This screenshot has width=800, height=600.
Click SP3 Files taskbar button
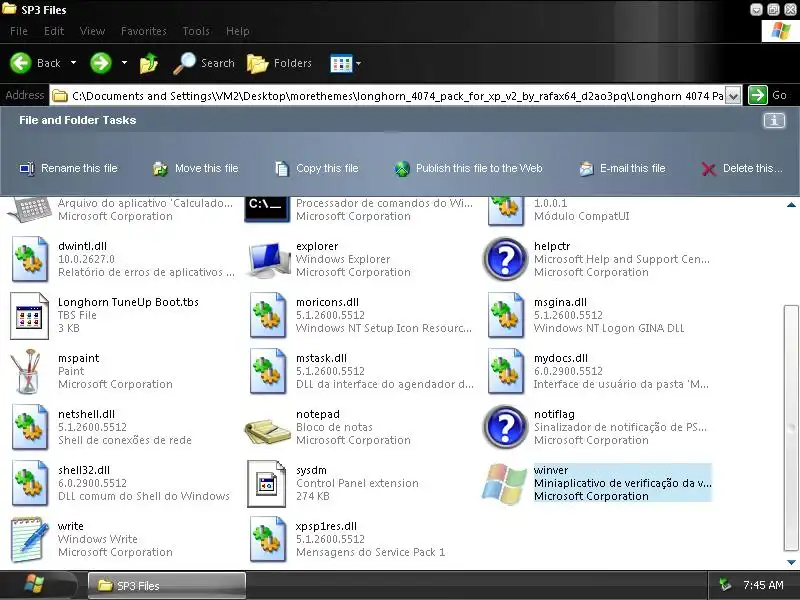[x=167, y=586]
